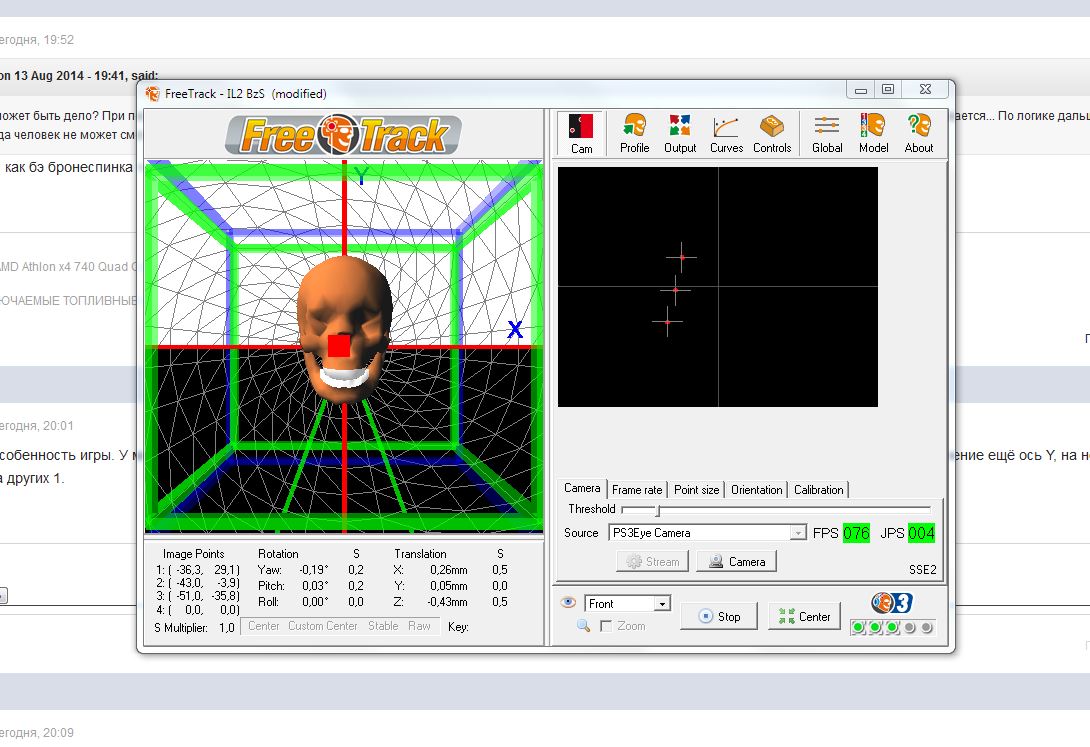The height and width of the screenshot is (747, 1090).
Task: Click the Camera settings button
Action: click(737, 561)
